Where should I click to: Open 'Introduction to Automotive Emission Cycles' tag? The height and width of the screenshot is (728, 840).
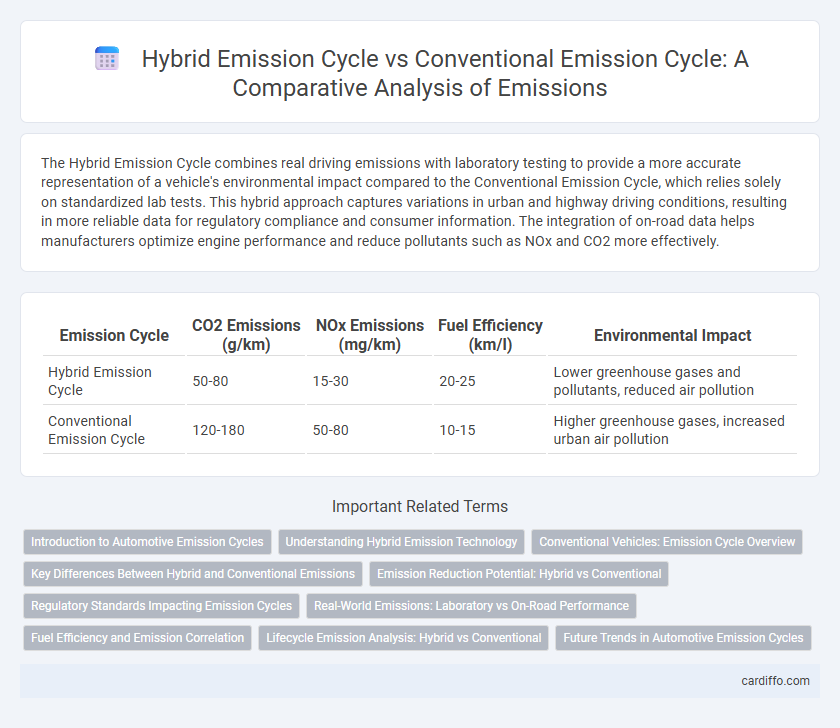[147, 542]
